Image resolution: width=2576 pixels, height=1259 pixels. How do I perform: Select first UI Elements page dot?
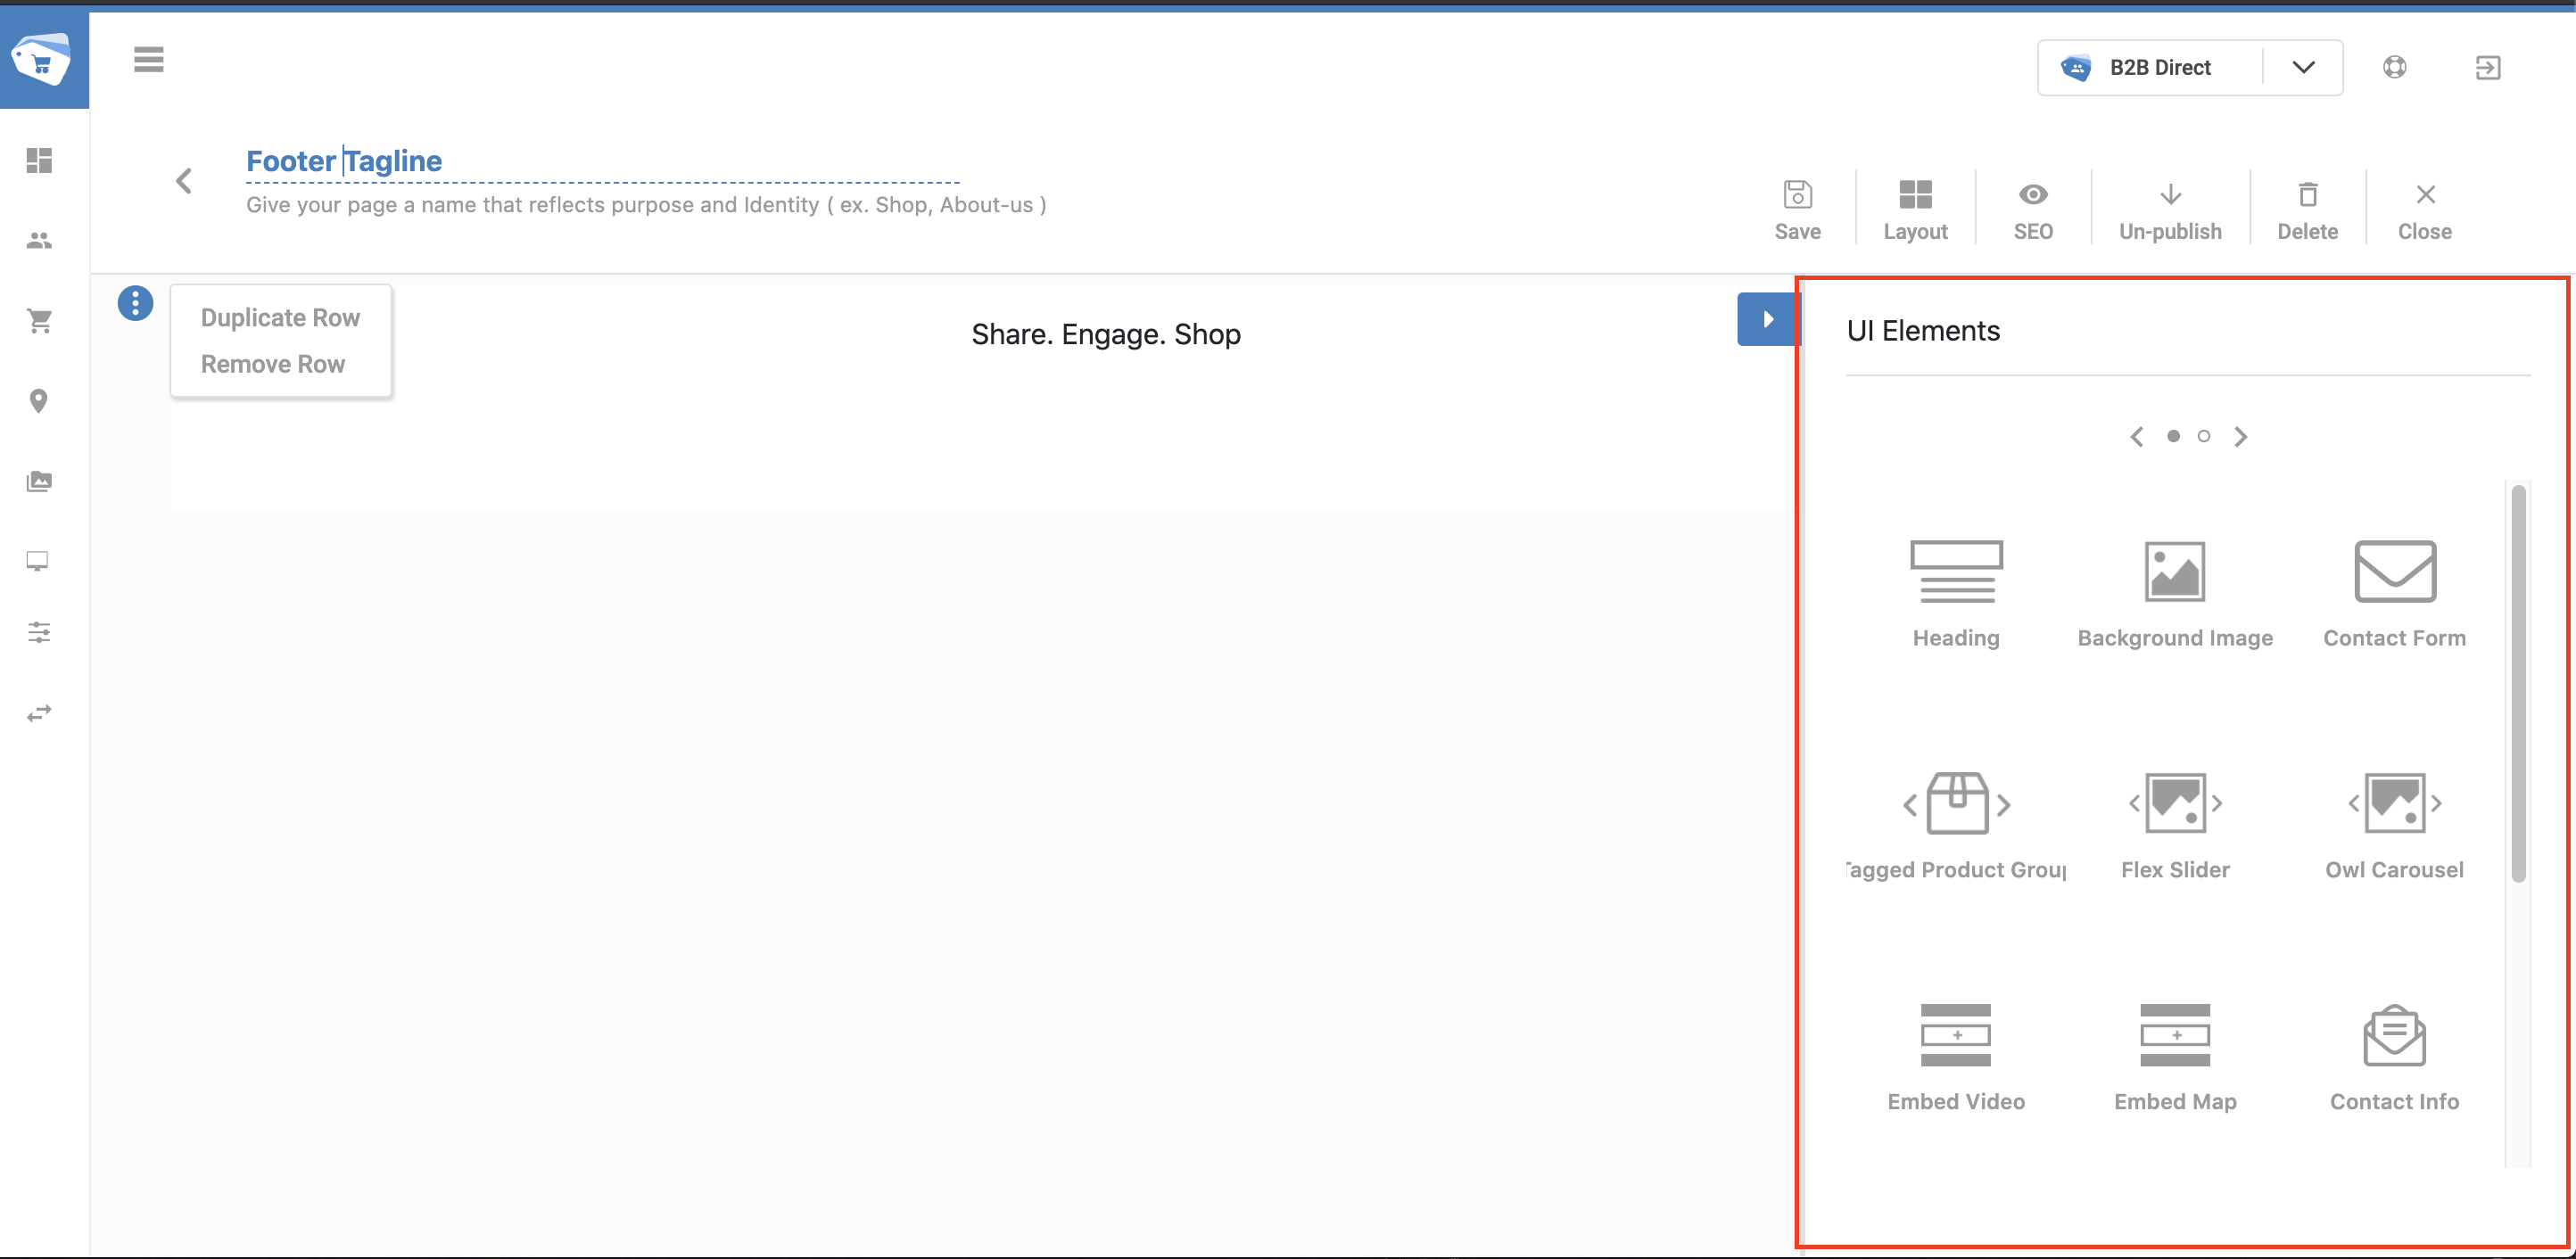point(2173,436)
